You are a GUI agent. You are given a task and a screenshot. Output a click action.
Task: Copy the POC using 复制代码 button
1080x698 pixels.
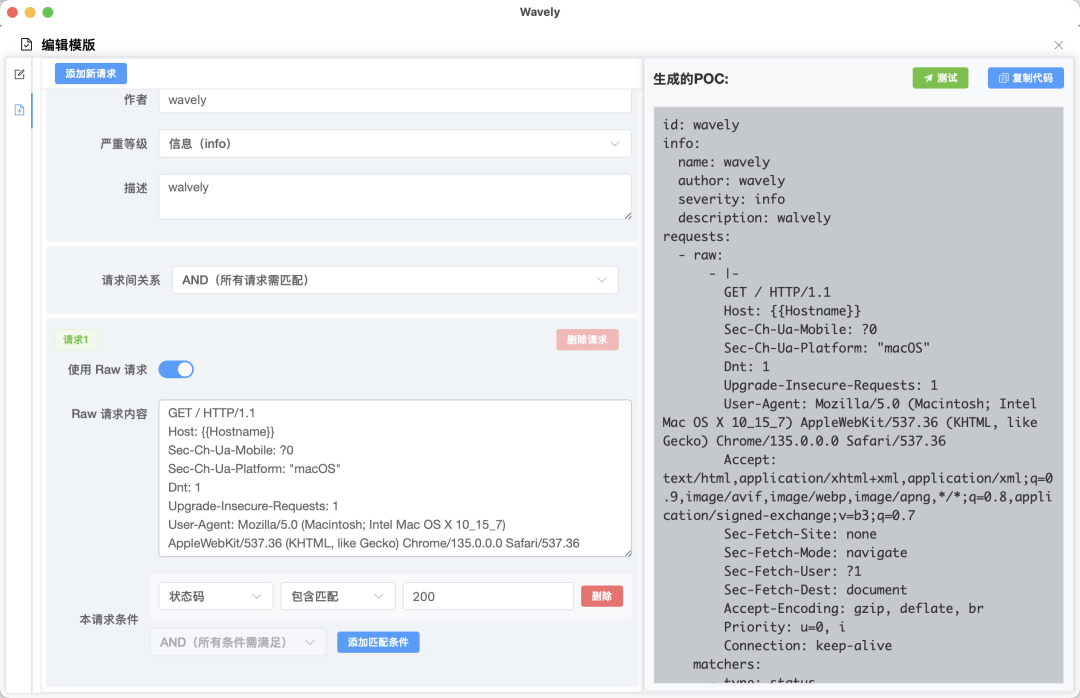click(x=1026, y=78)
